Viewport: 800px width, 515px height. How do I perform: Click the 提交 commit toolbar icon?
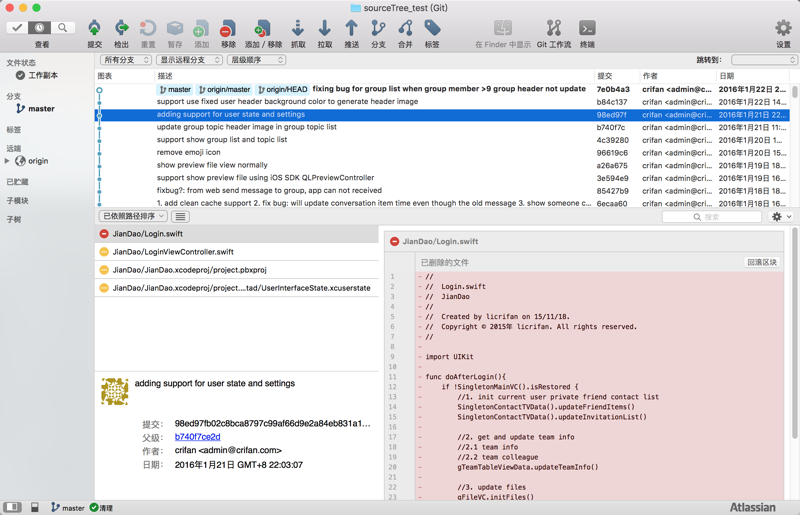[x=94, y=29]
